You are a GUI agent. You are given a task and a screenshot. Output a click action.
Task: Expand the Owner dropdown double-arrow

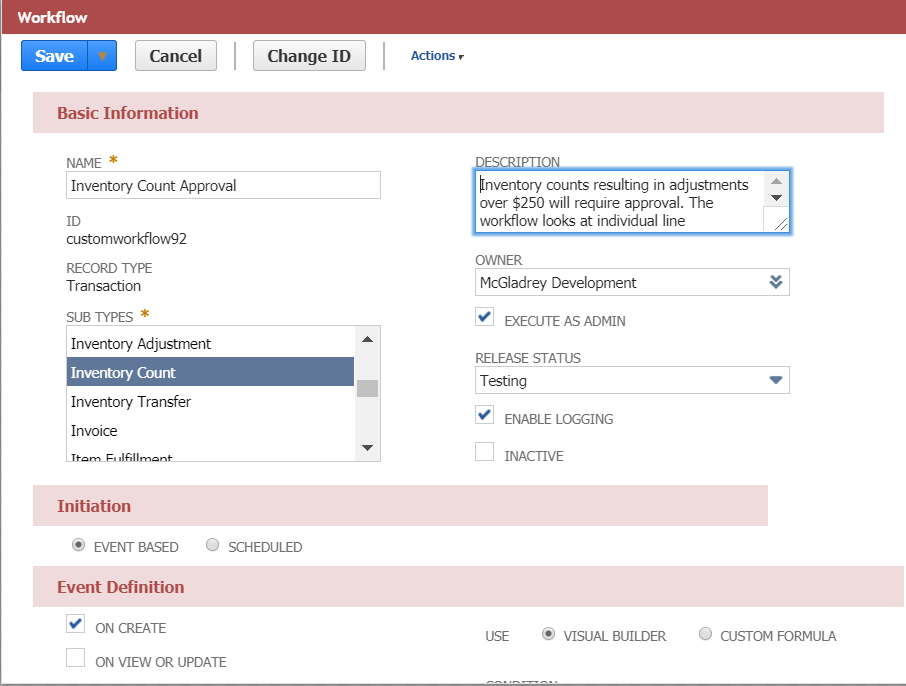tap(776, 282)
